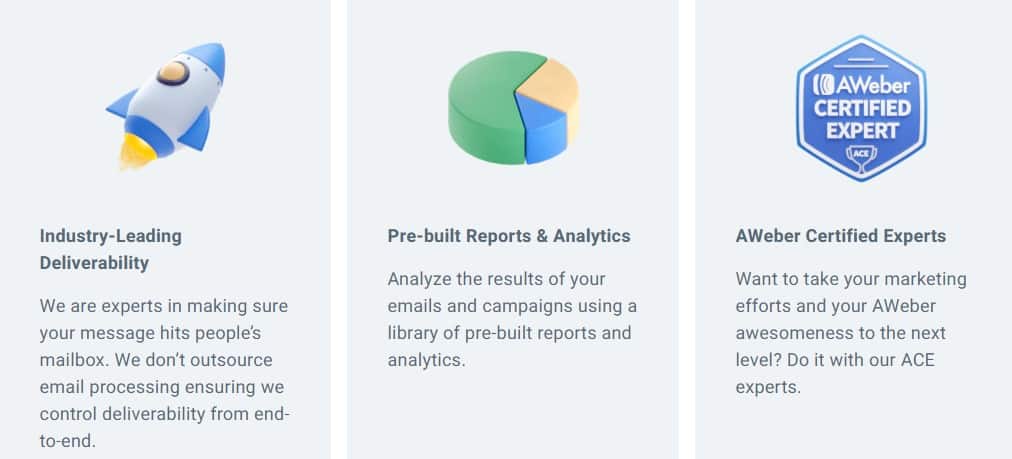This screenshot has width=1012, height=459.
Task: Click the yellow flame under the rocket
Action: pos(137,150)
